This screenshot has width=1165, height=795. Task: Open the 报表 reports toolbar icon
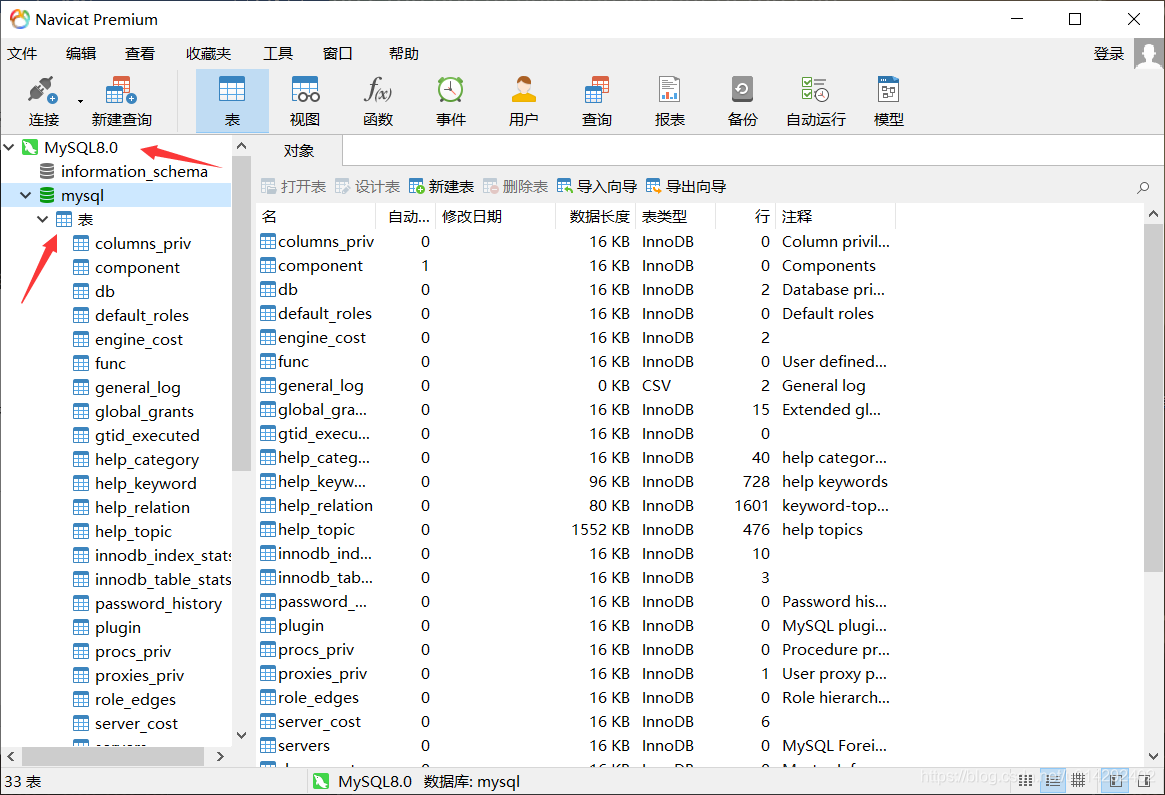[669, 101]
